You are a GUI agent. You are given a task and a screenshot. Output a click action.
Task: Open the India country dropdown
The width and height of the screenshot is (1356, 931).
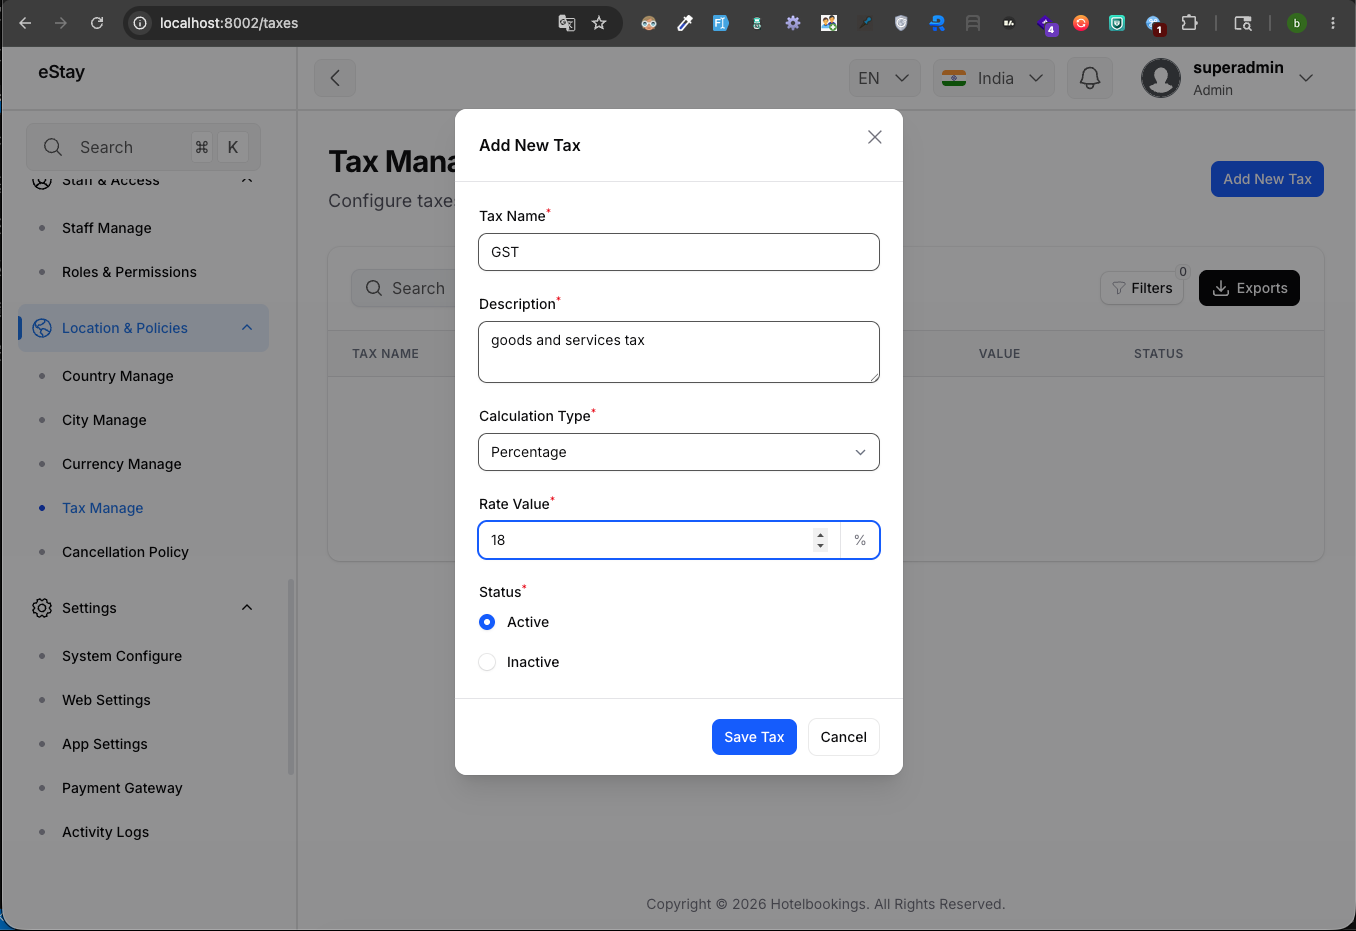coord(994,78)
